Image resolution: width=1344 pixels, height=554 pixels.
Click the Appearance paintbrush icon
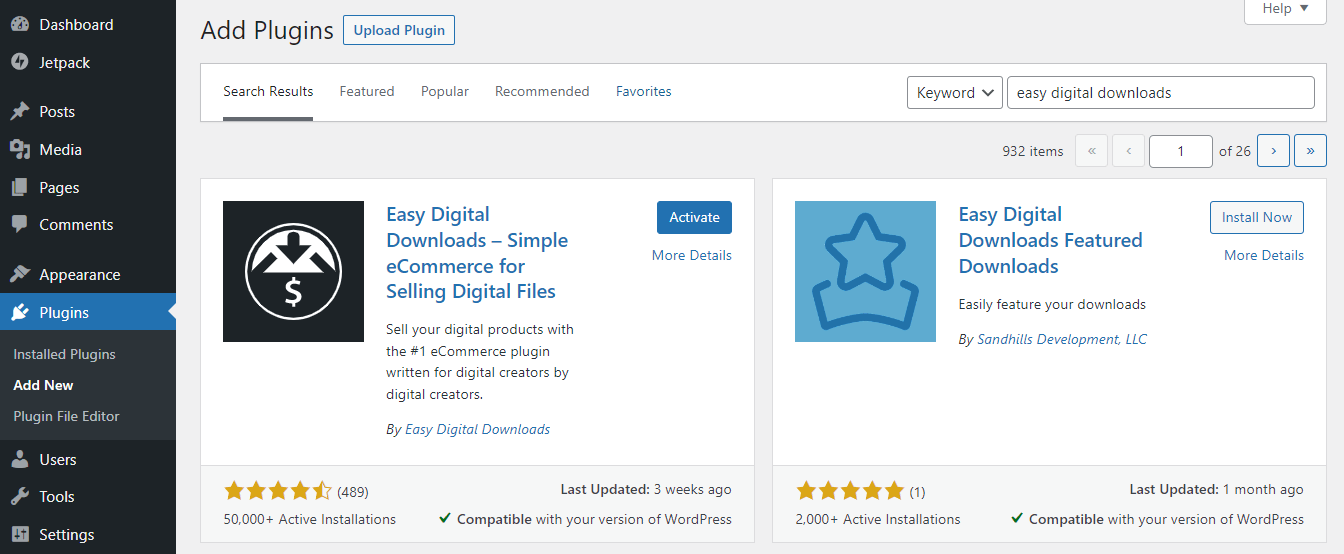point(20,274)
